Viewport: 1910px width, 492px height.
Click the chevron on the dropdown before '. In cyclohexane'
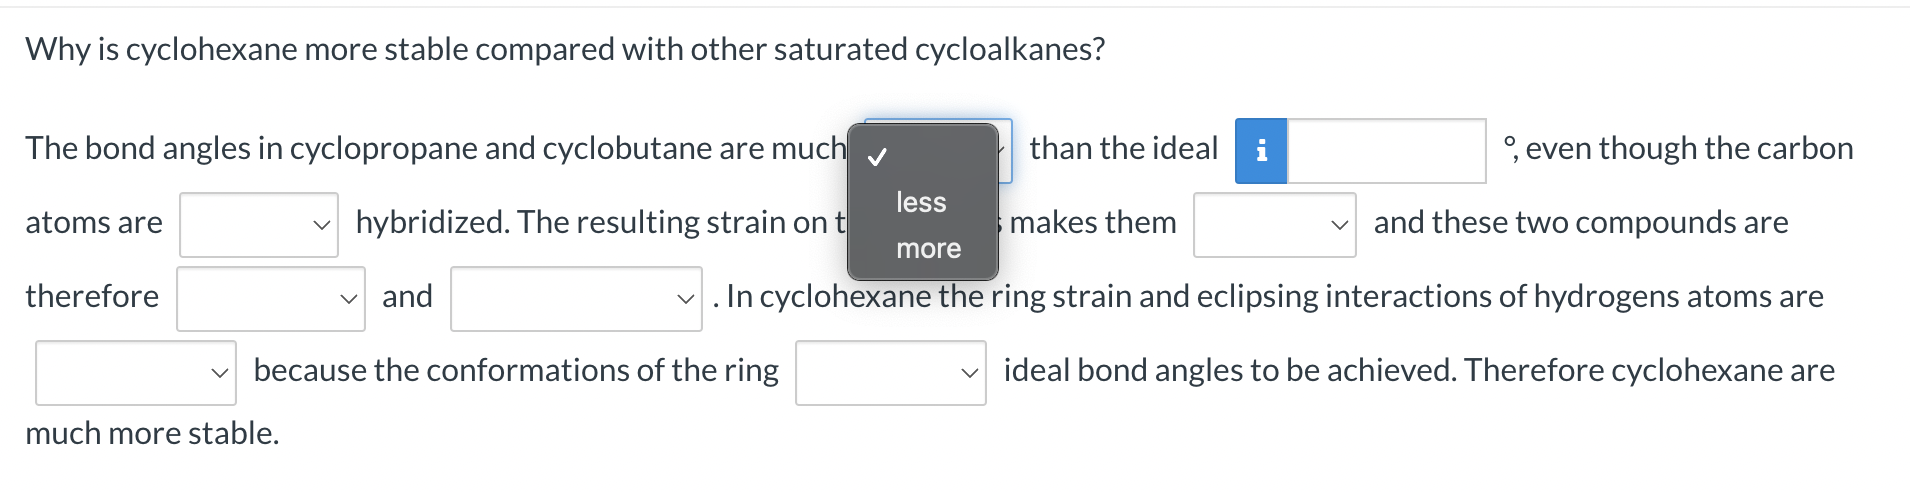pos(685,299)
